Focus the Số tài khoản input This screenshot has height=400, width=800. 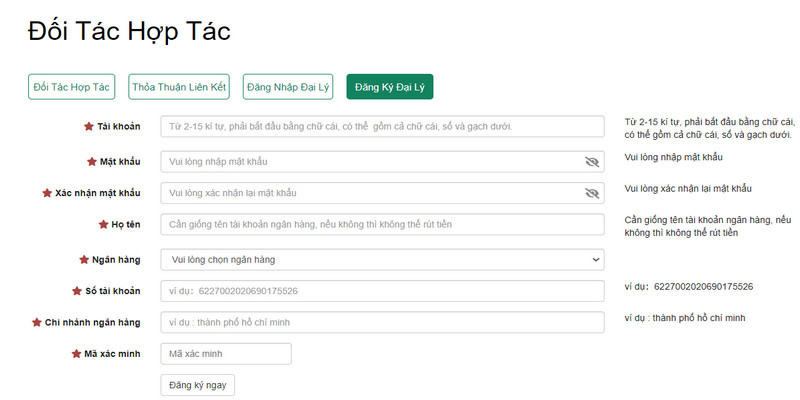coord(382,291)
